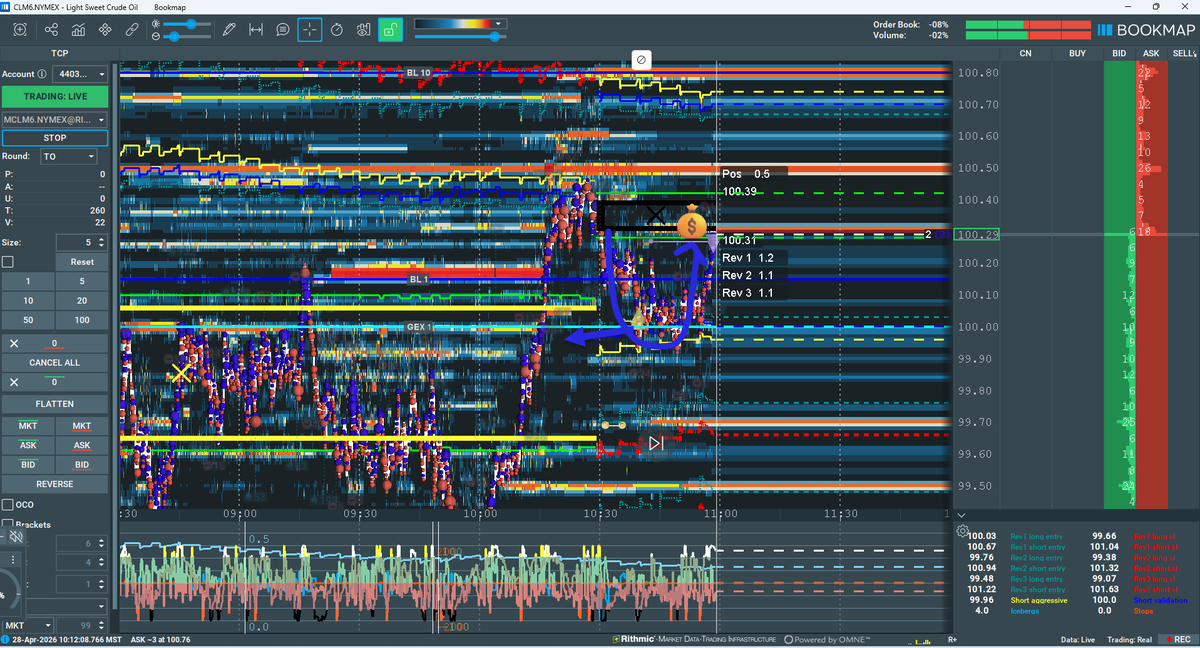Select size preset 100

[x=82, y=320]
